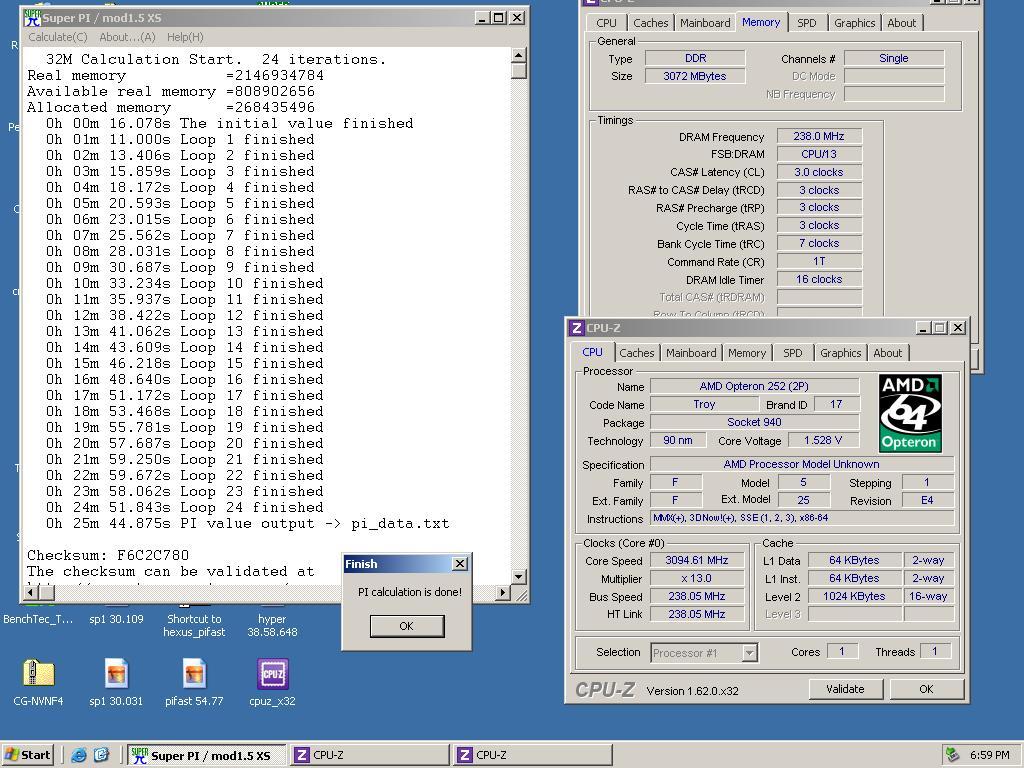
Task: Open the About...(A) menu in Super PI
Action: (127, 37)
